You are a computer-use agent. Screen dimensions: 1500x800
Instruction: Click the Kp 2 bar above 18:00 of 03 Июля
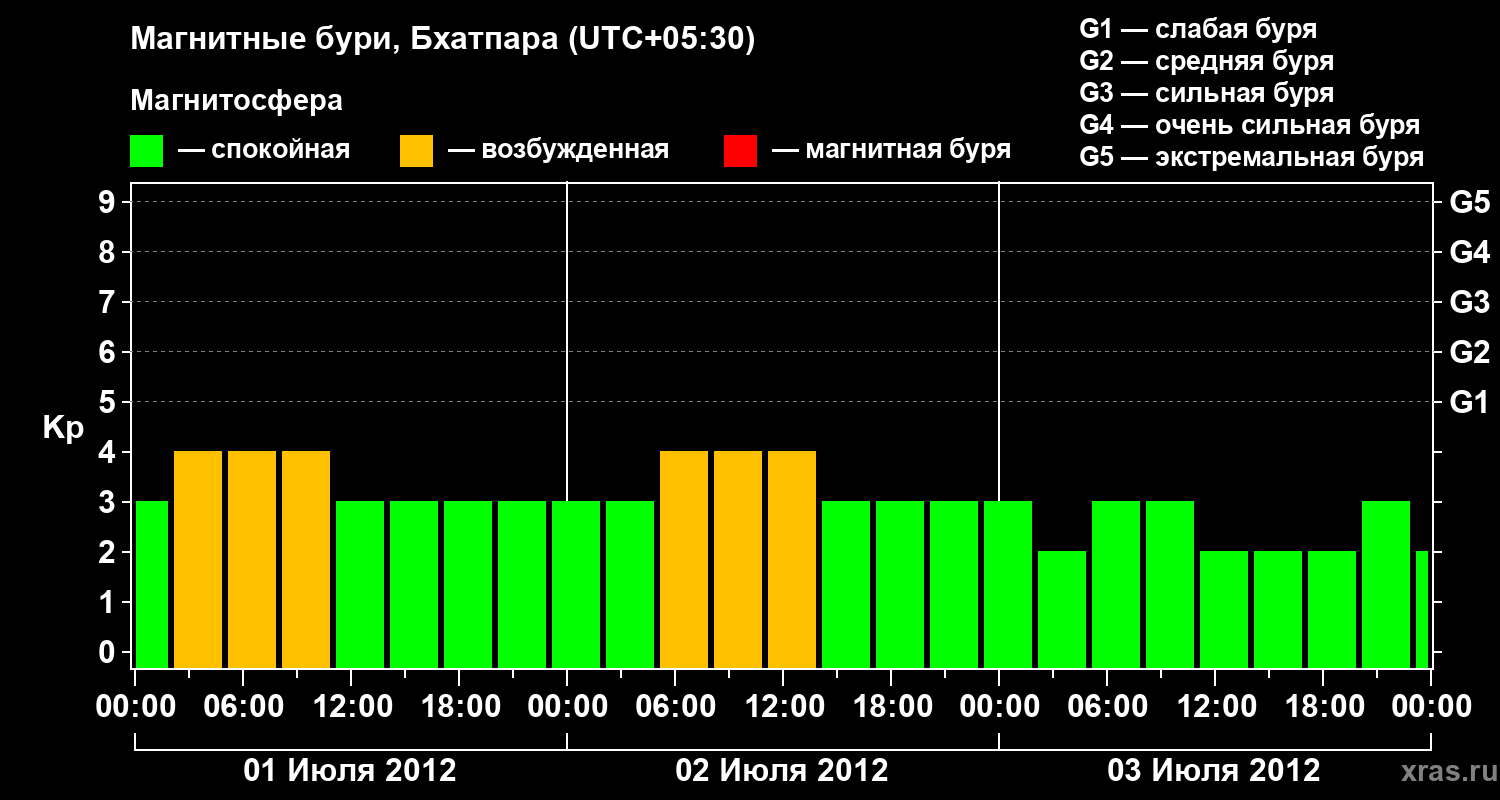[1332, 609]
